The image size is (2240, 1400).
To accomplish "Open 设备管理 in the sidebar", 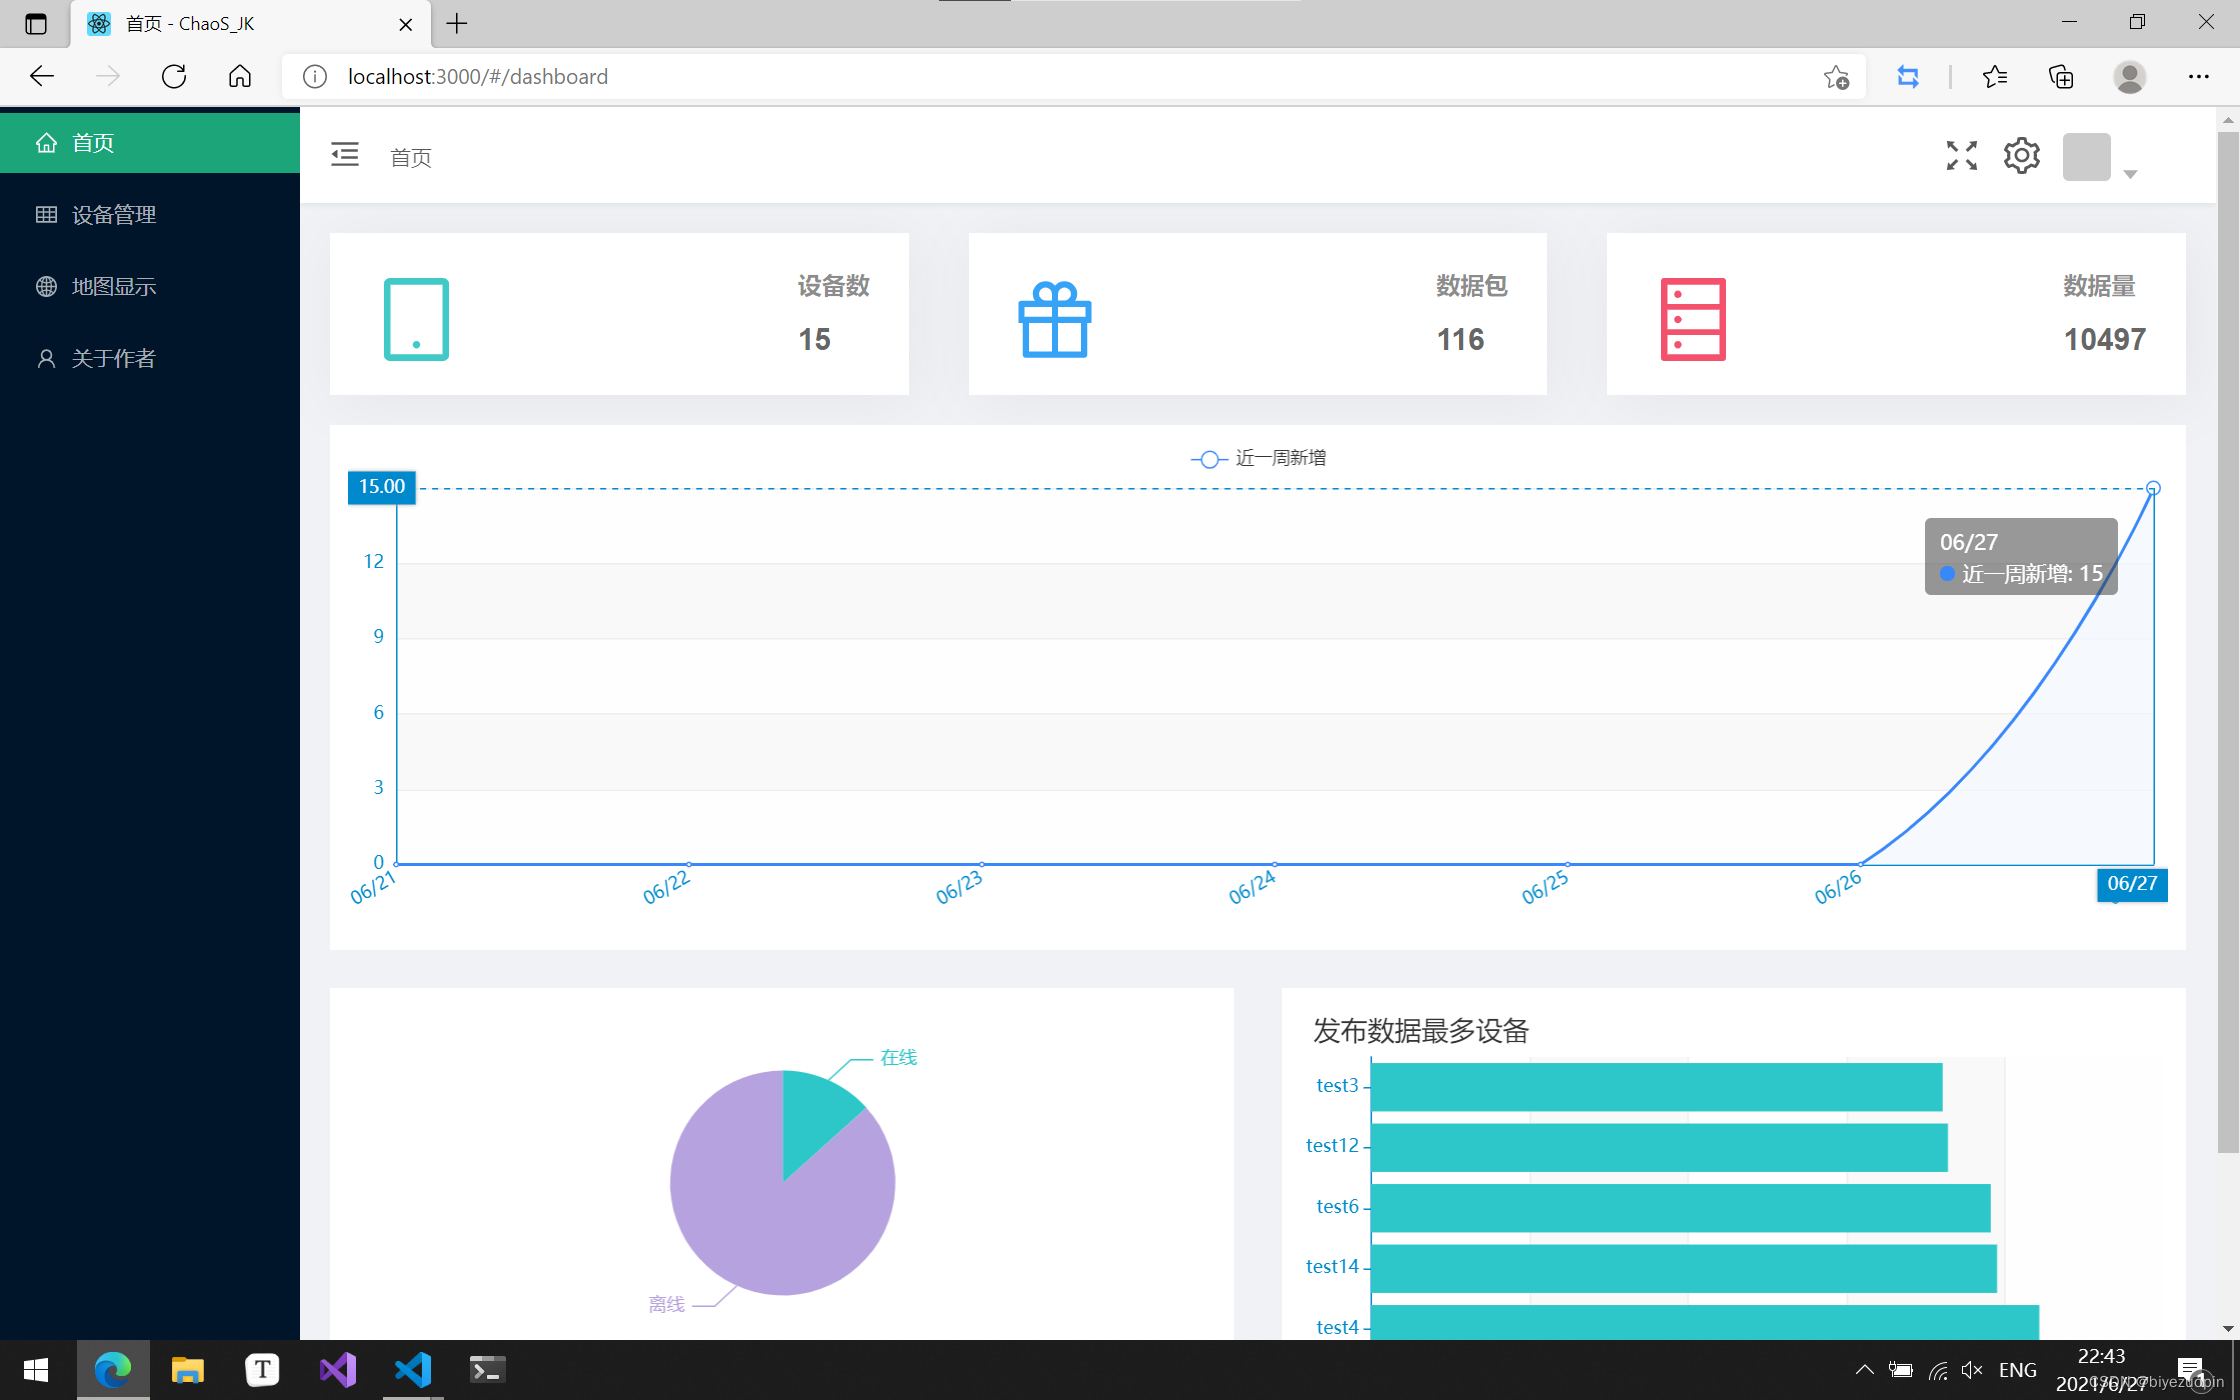I will click(x=114, y=215).
